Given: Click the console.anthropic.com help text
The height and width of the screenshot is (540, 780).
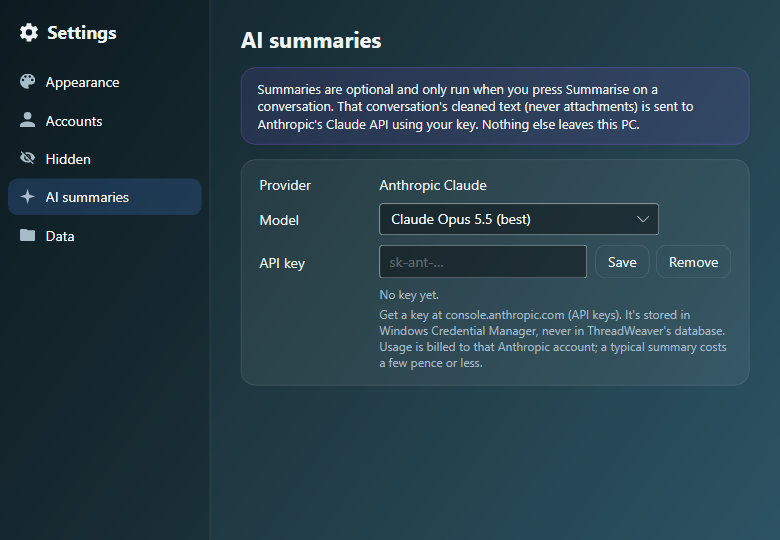Looking at the screenshot, I should pyautogui.click(x=553, y=339).
